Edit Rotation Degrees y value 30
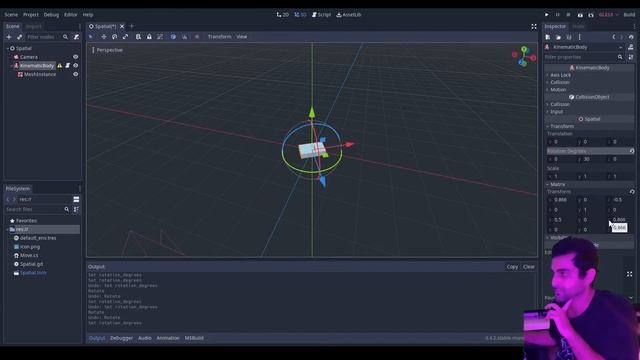Image resolution: width=640 pixels, height=360 pixels. (x=591, y=159)
